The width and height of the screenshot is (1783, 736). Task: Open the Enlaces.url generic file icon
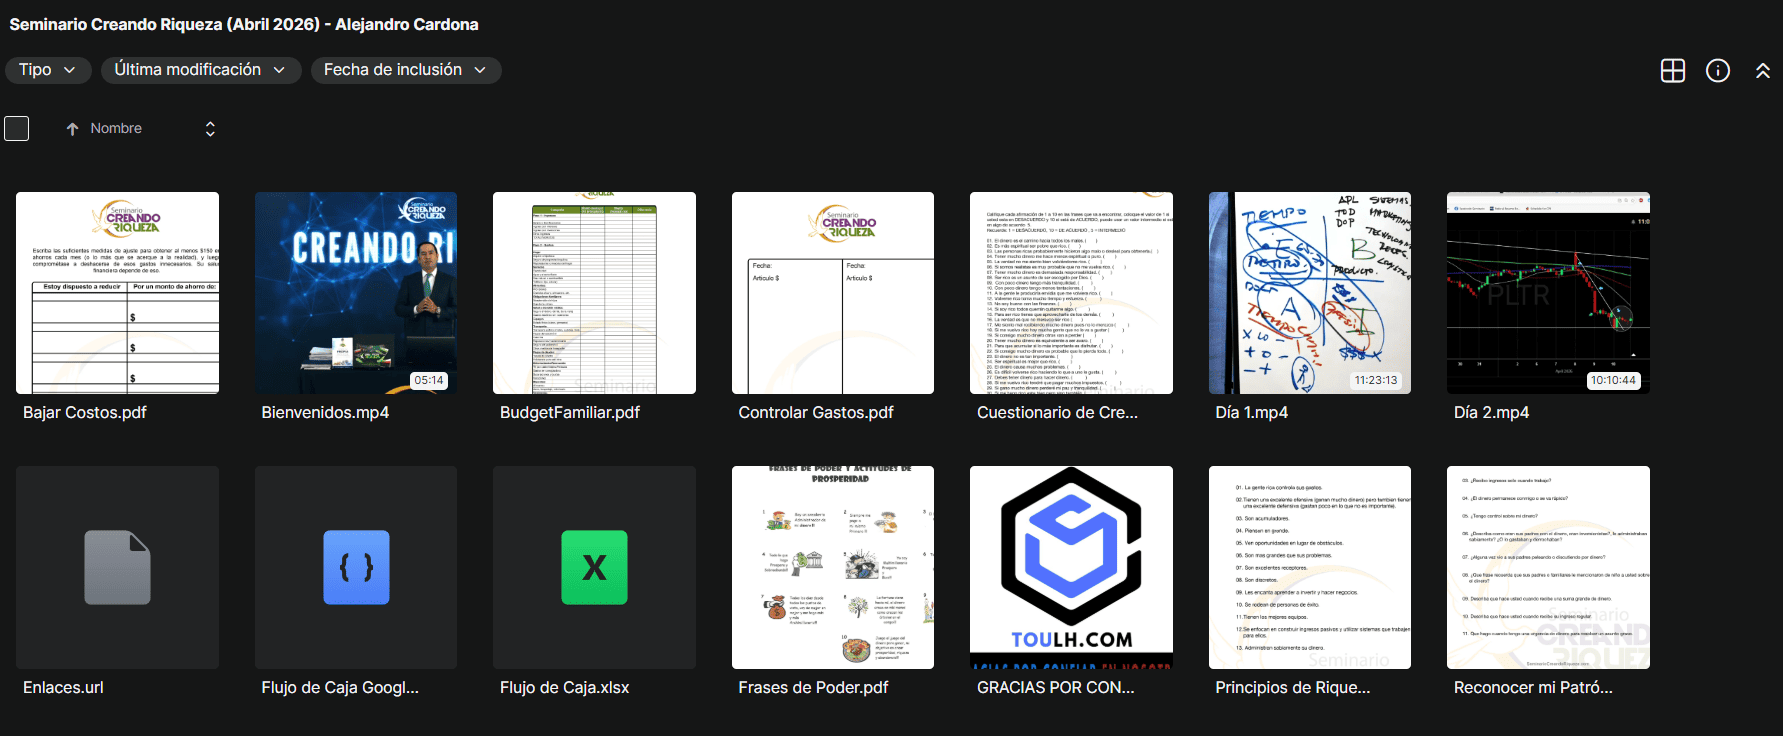[117, 567]
